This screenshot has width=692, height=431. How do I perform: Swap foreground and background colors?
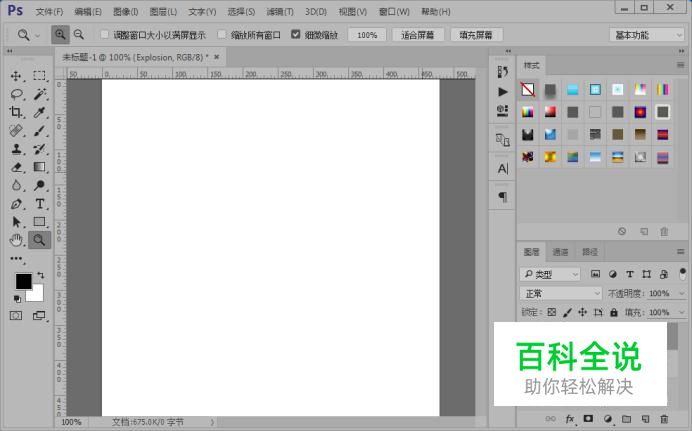click(41, 275)
